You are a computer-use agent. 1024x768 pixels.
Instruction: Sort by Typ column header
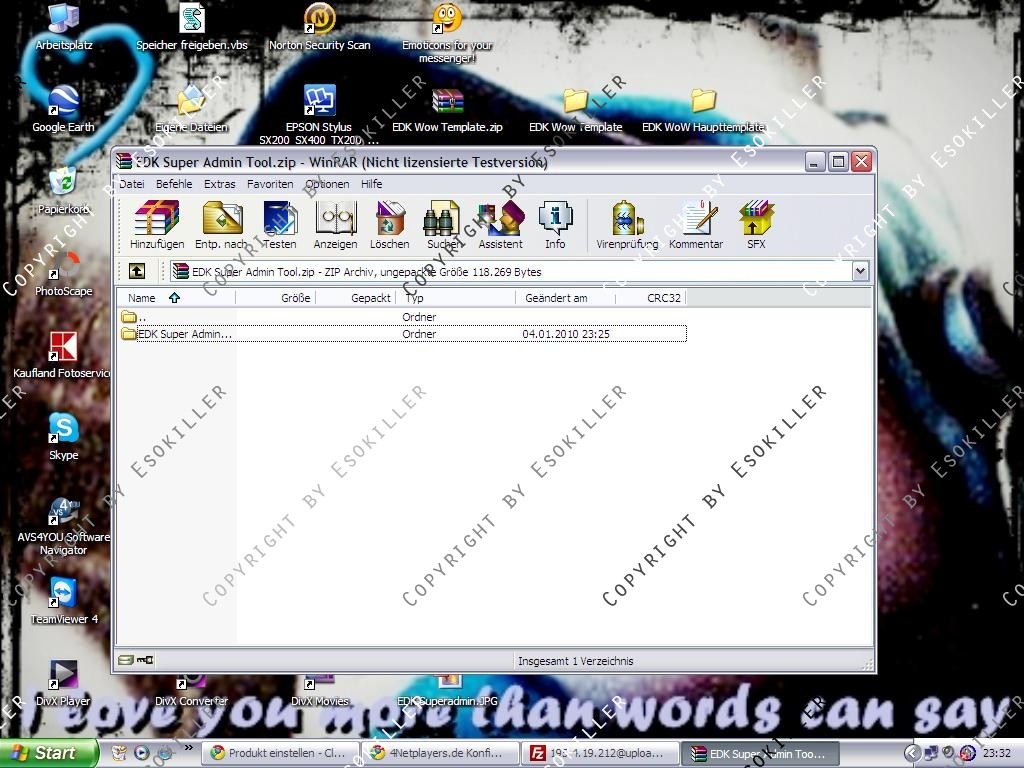[x=456, y=298]
